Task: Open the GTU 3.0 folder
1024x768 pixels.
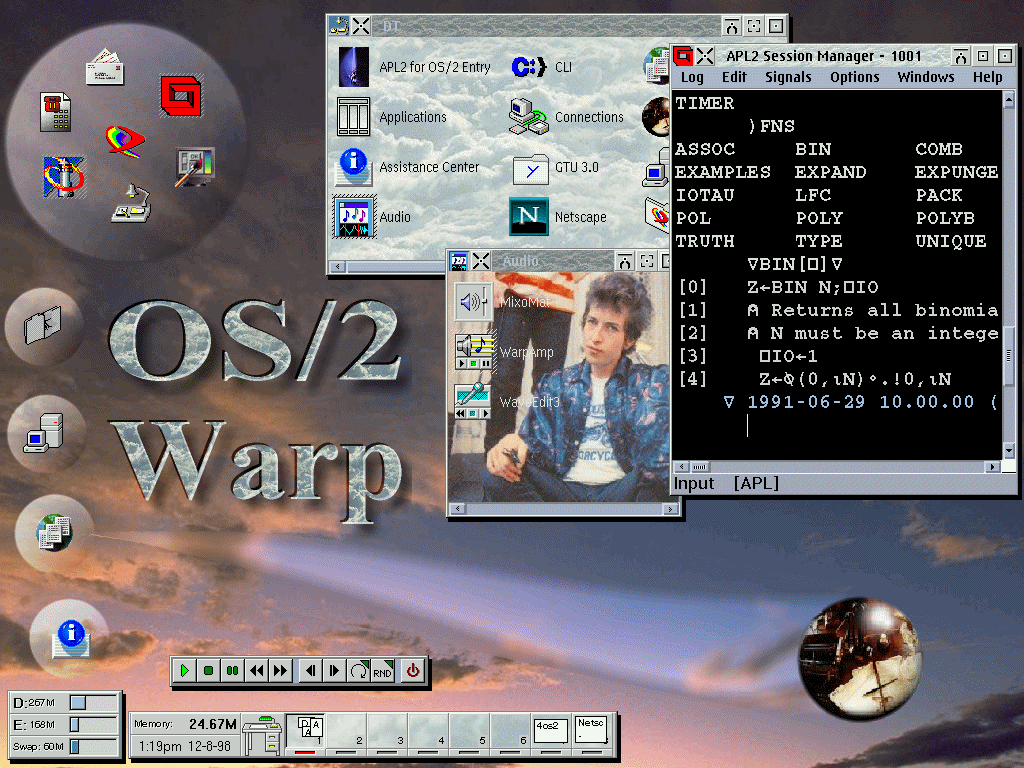Action: pos(530,169)
